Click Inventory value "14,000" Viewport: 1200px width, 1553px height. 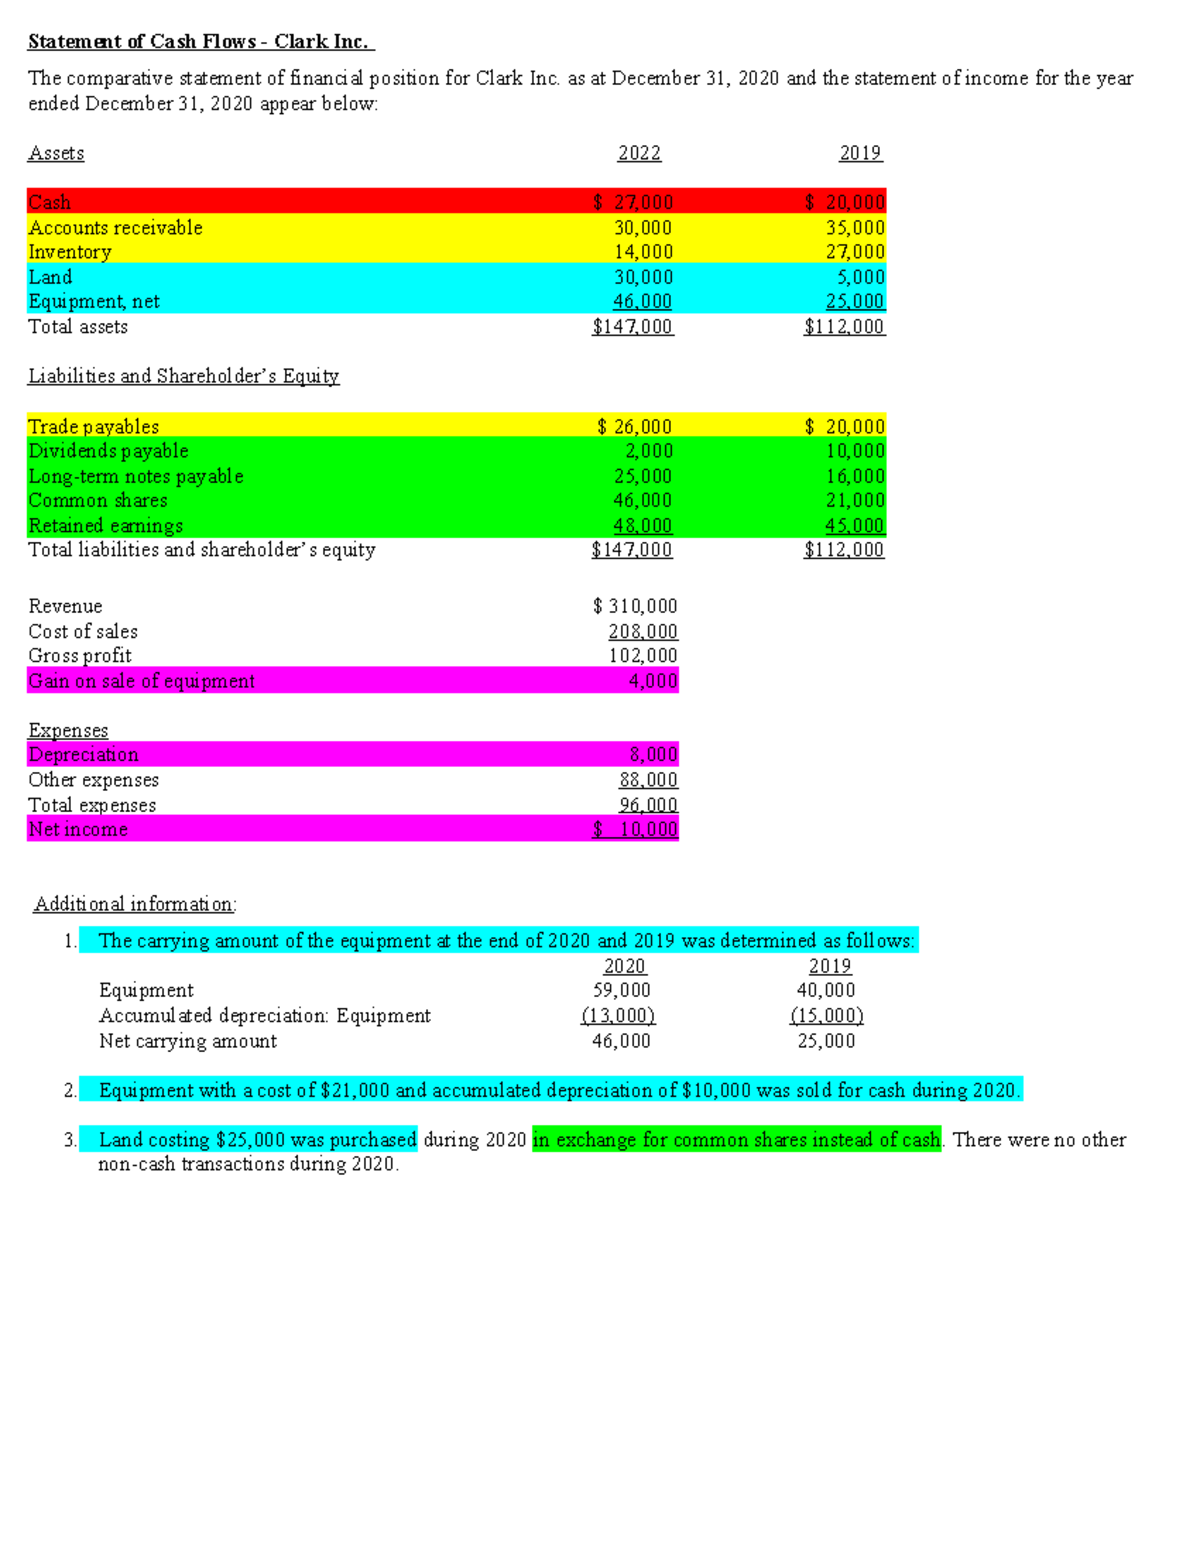(x=643, y=252)
